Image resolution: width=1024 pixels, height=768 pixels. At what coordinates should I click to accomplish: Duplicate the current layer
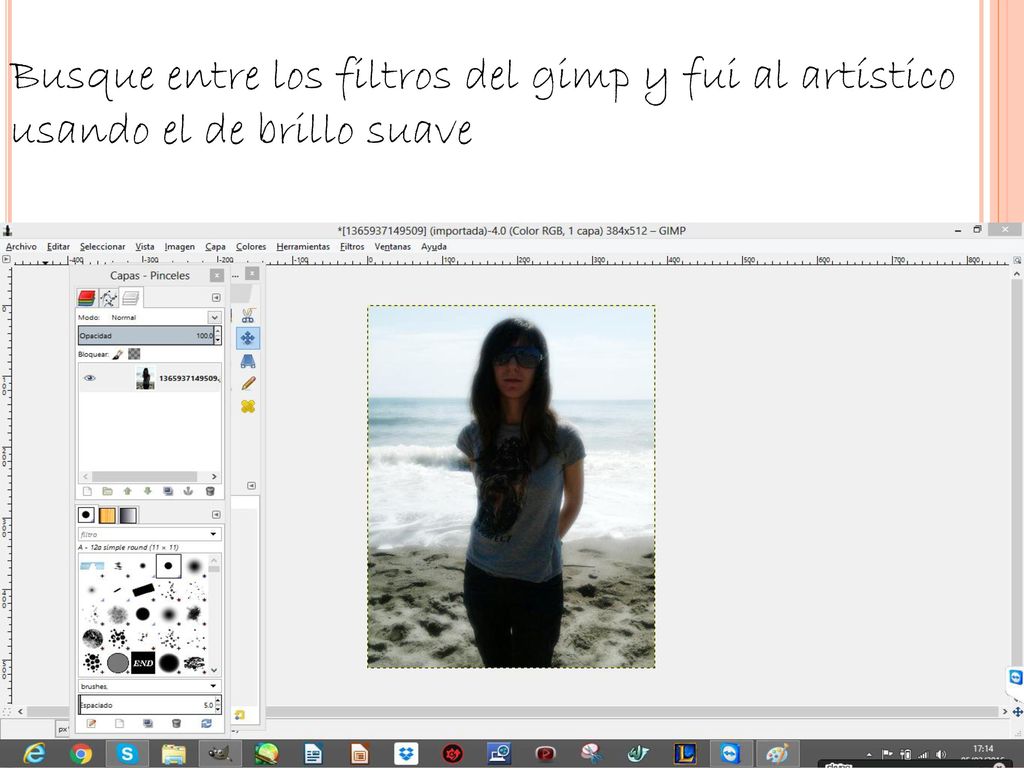(168, 491)
